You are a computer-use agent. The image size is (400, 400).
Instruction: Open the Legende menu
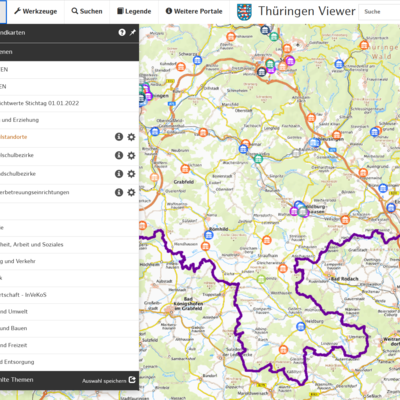point(134,11)
